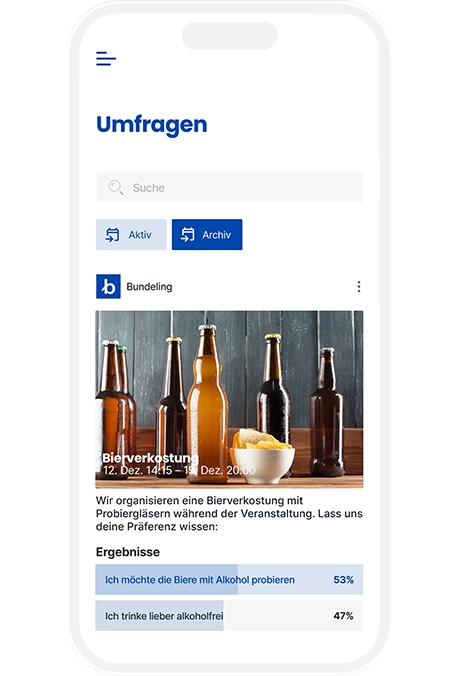Click the 53% result percentage
This screenshot has height=676, width=459.
pos(343,580)
